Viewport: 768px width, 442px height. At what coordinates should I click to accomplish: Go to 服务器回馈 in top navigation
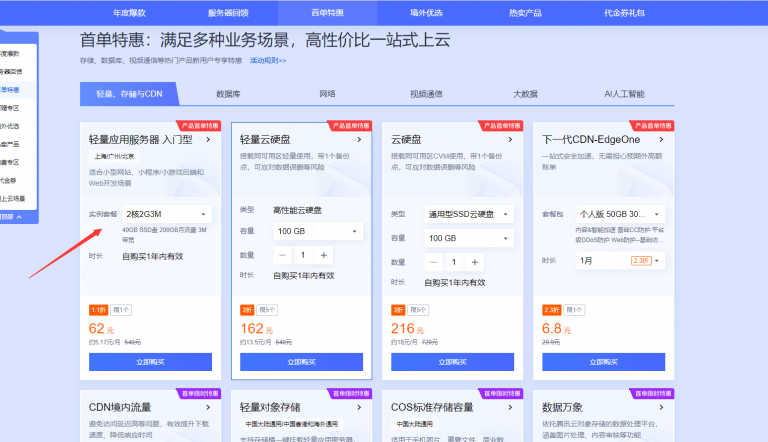[228, 13]
